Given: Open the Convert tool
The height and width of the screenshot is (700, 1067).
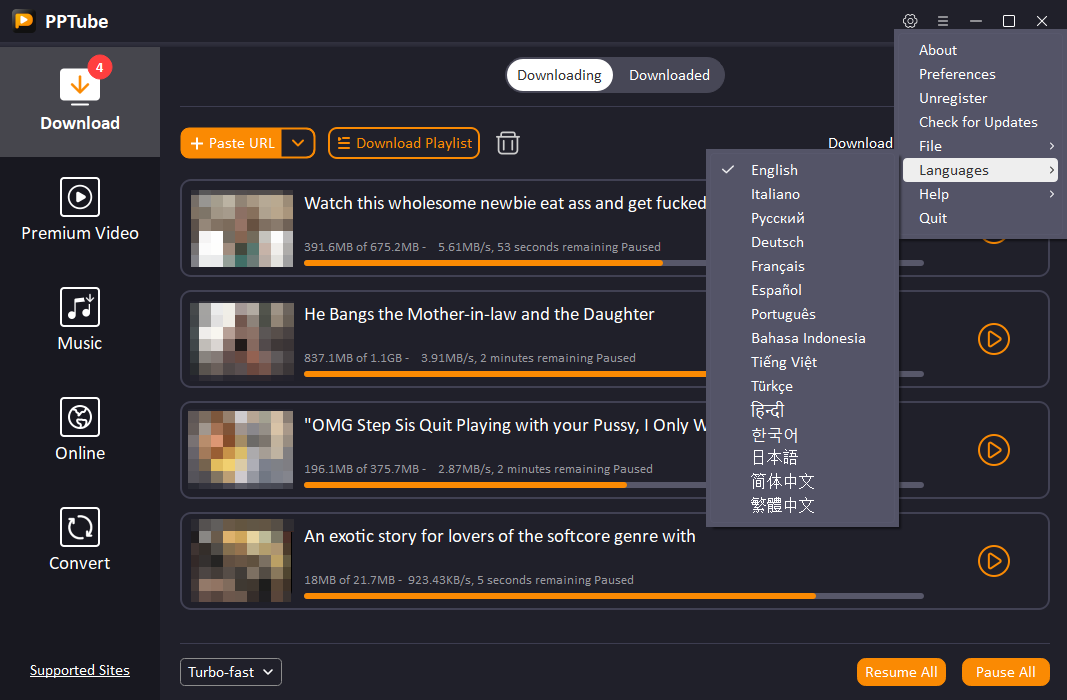Looking at the screenshot, I should coord(79,540).
